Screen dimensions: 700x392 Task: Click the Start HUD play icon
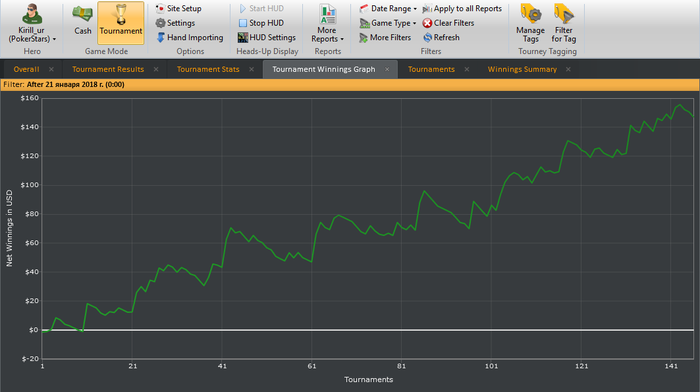point(243,8)
